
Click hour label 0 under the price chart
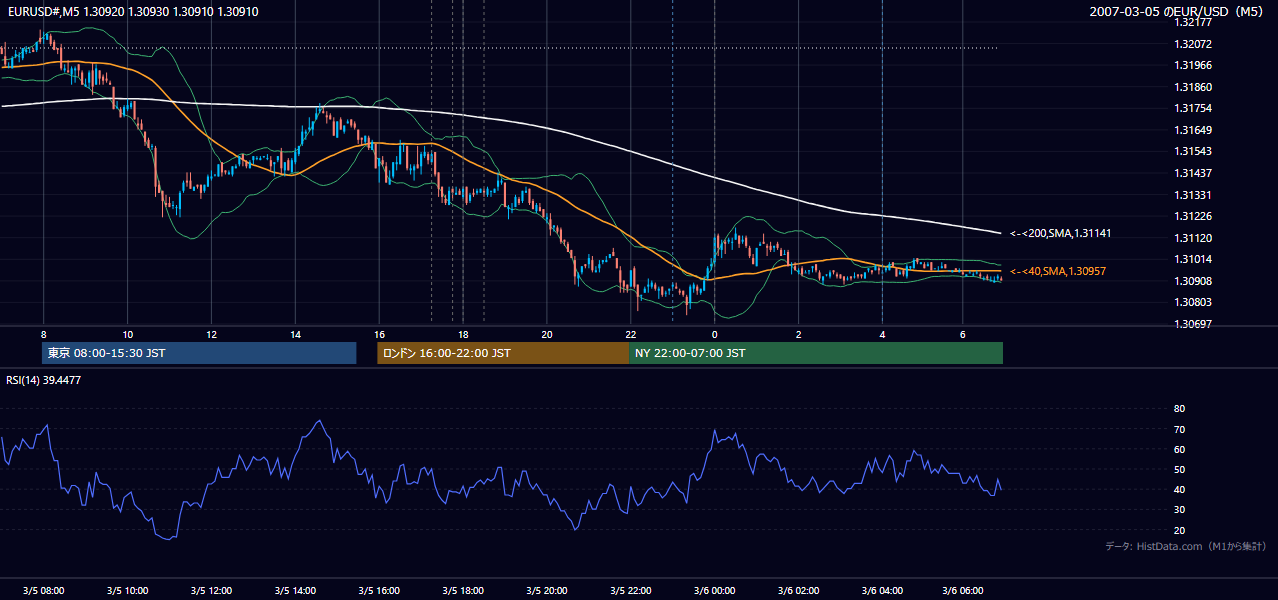(x=714, y=334)
